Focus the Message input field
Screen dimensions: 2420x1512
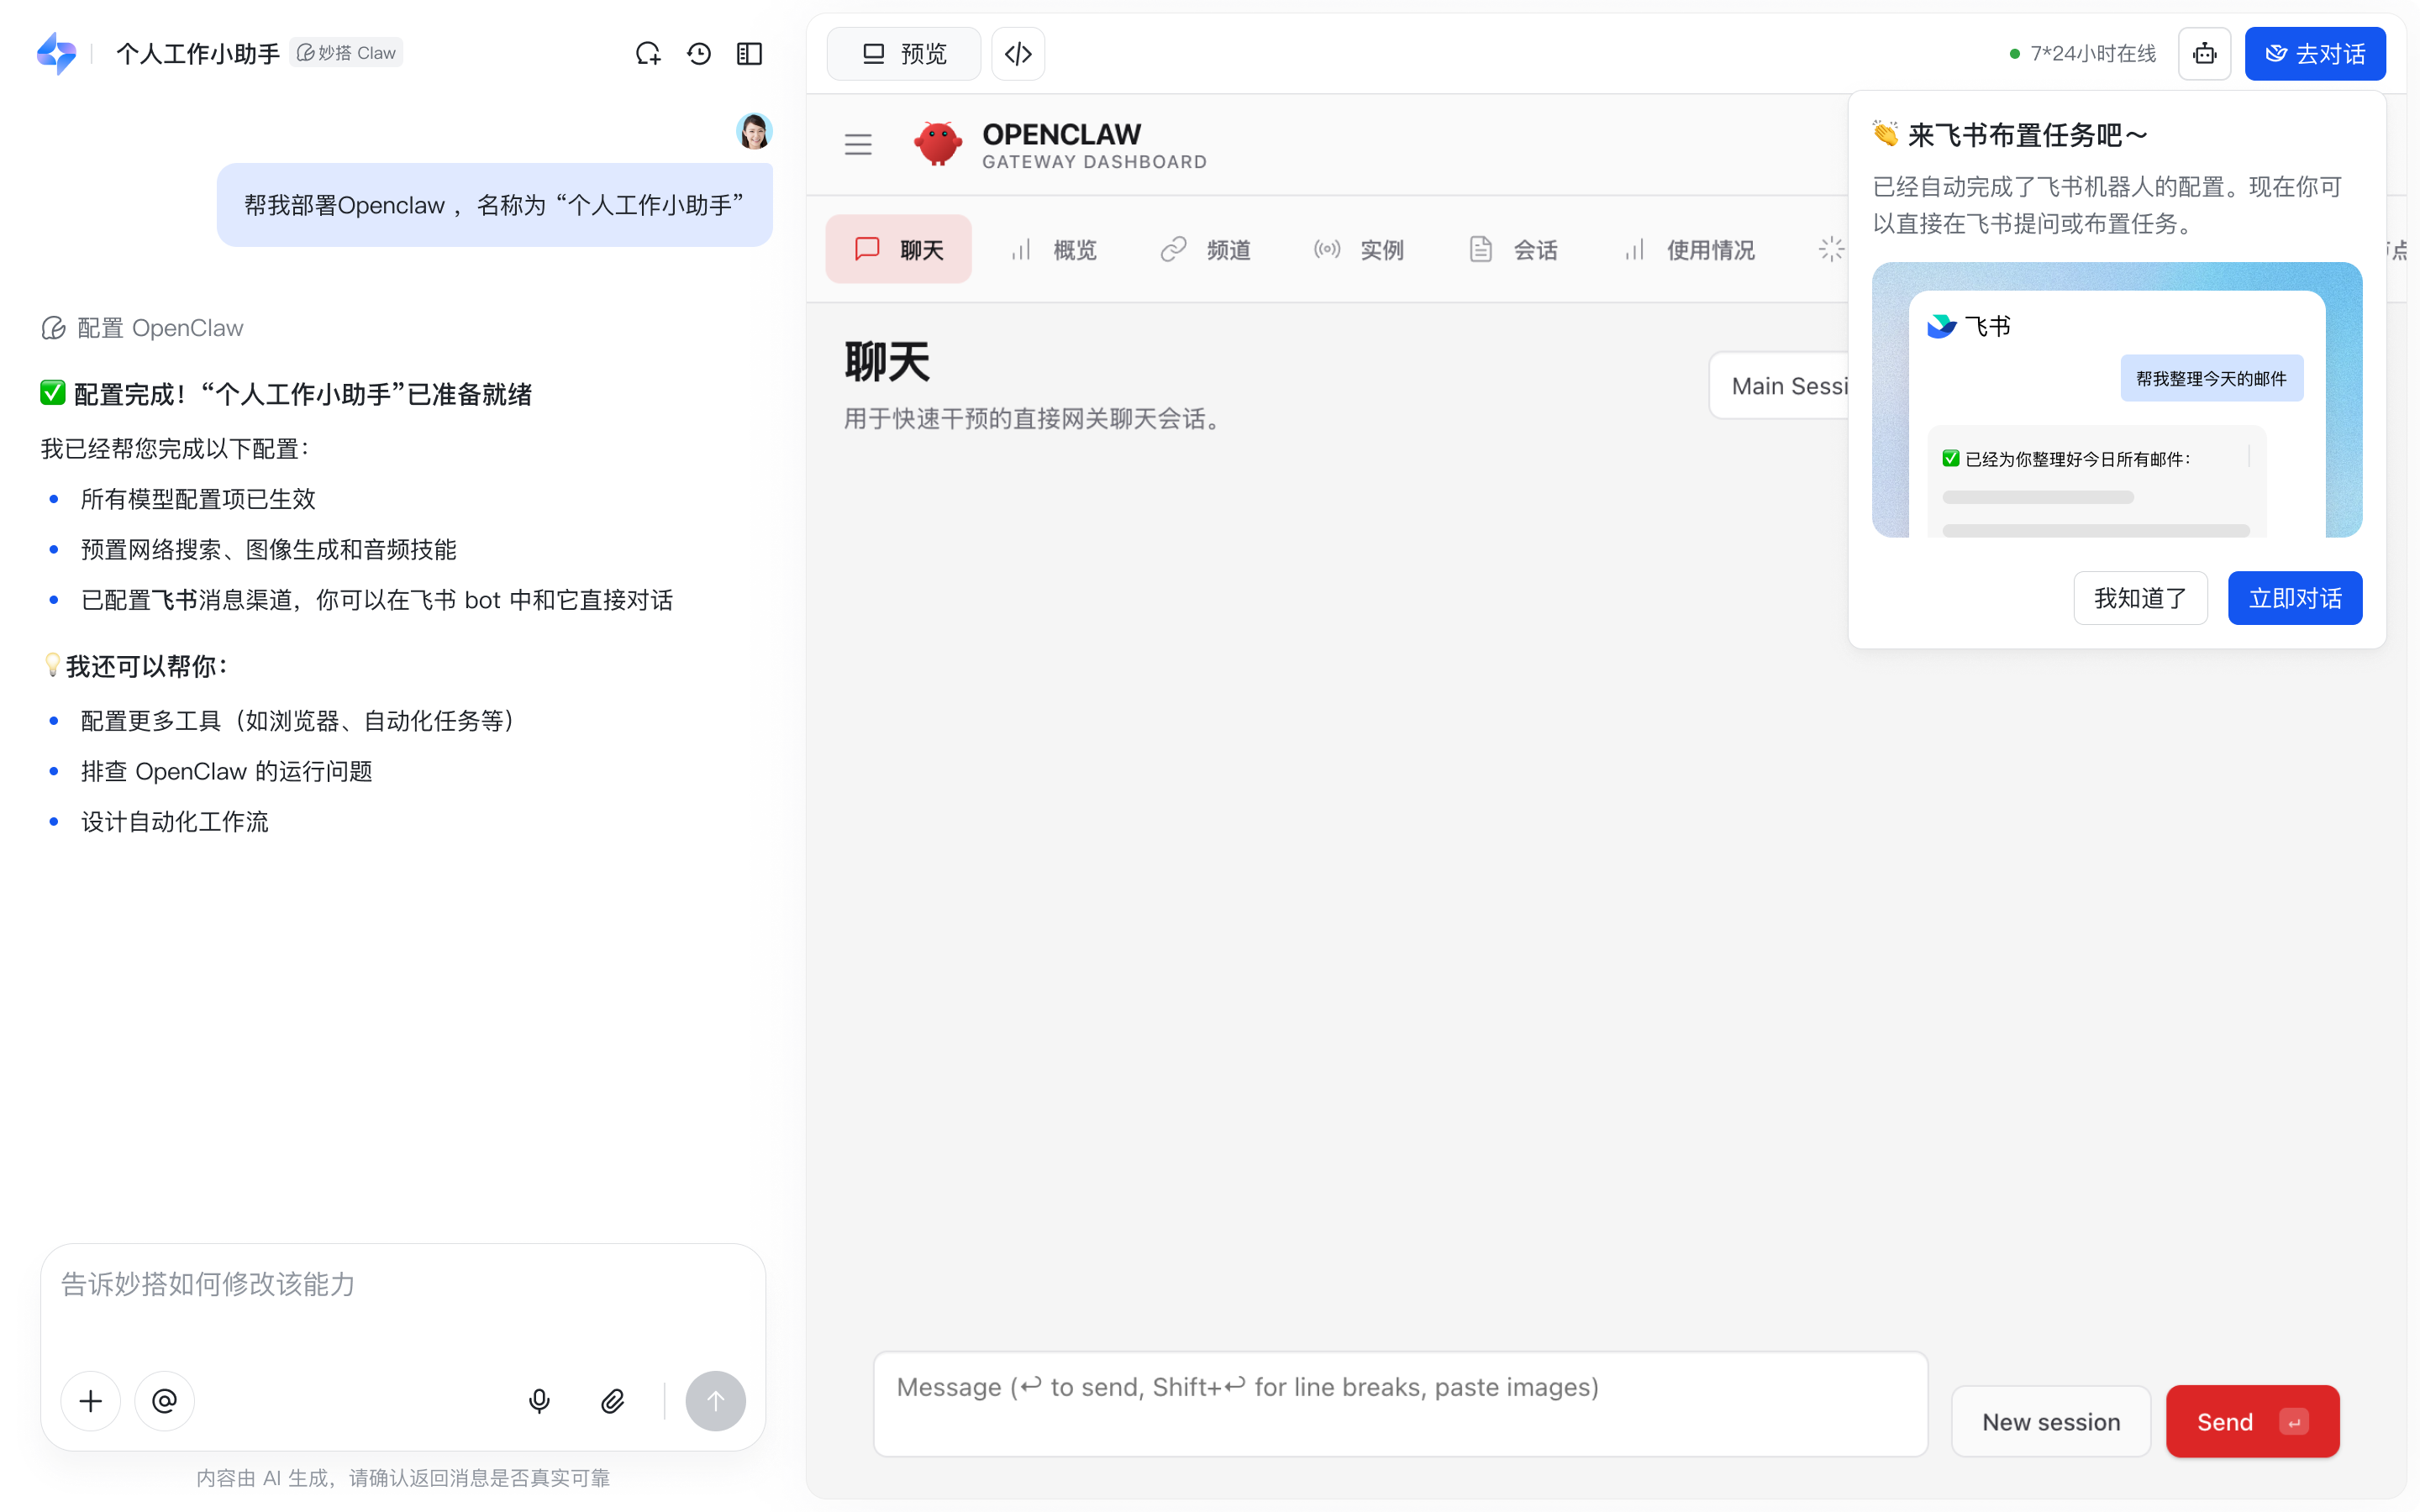(x=1399, y=1403)
